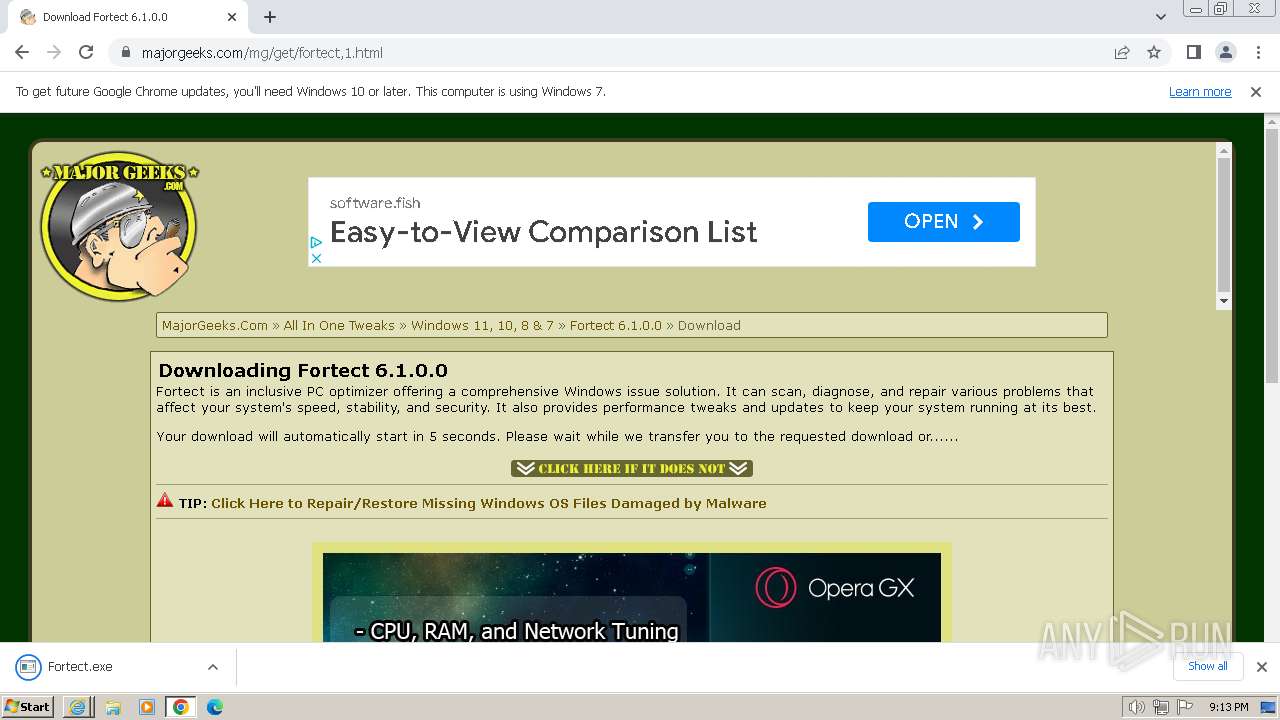Click the address bar URL field
Viewport: 1280px width, 720px height.
(x=620, y=52)
